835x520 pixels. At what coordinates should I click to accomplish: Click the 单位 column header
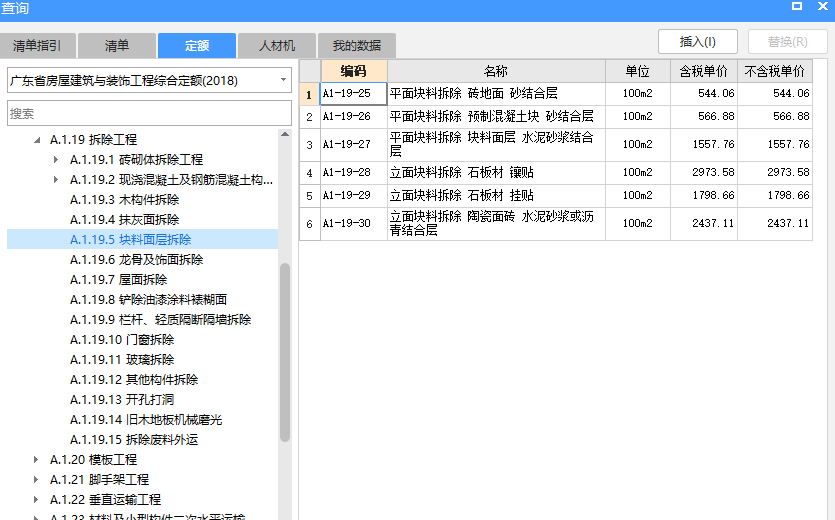click(637, 71)
